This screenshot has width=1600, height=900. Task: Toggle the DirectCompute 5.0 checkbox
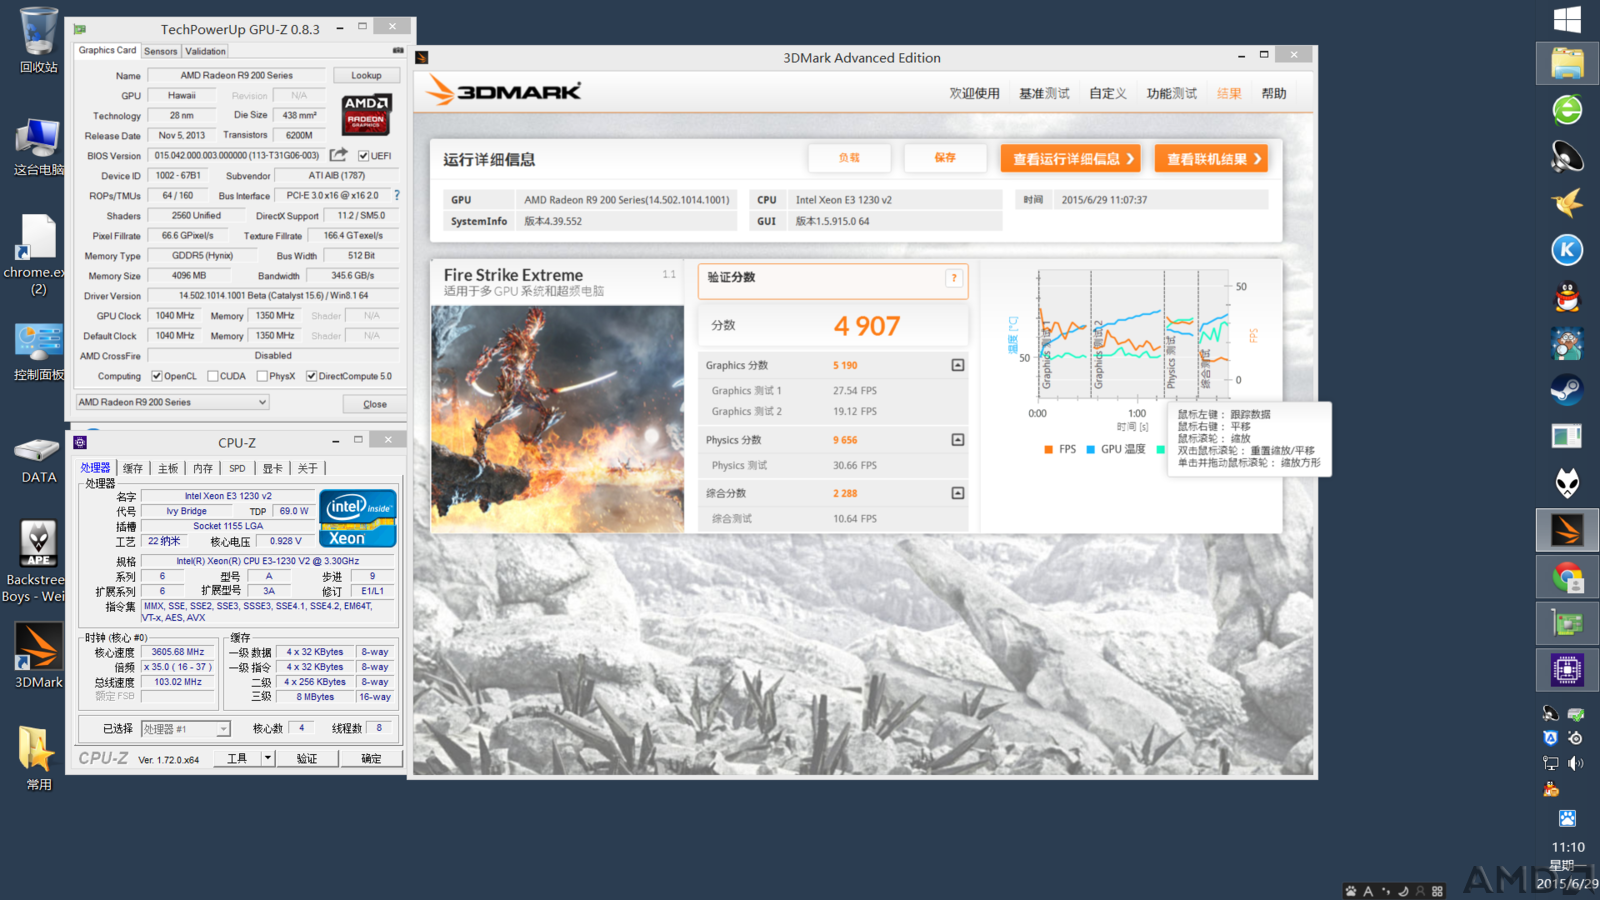coord(312,376)
